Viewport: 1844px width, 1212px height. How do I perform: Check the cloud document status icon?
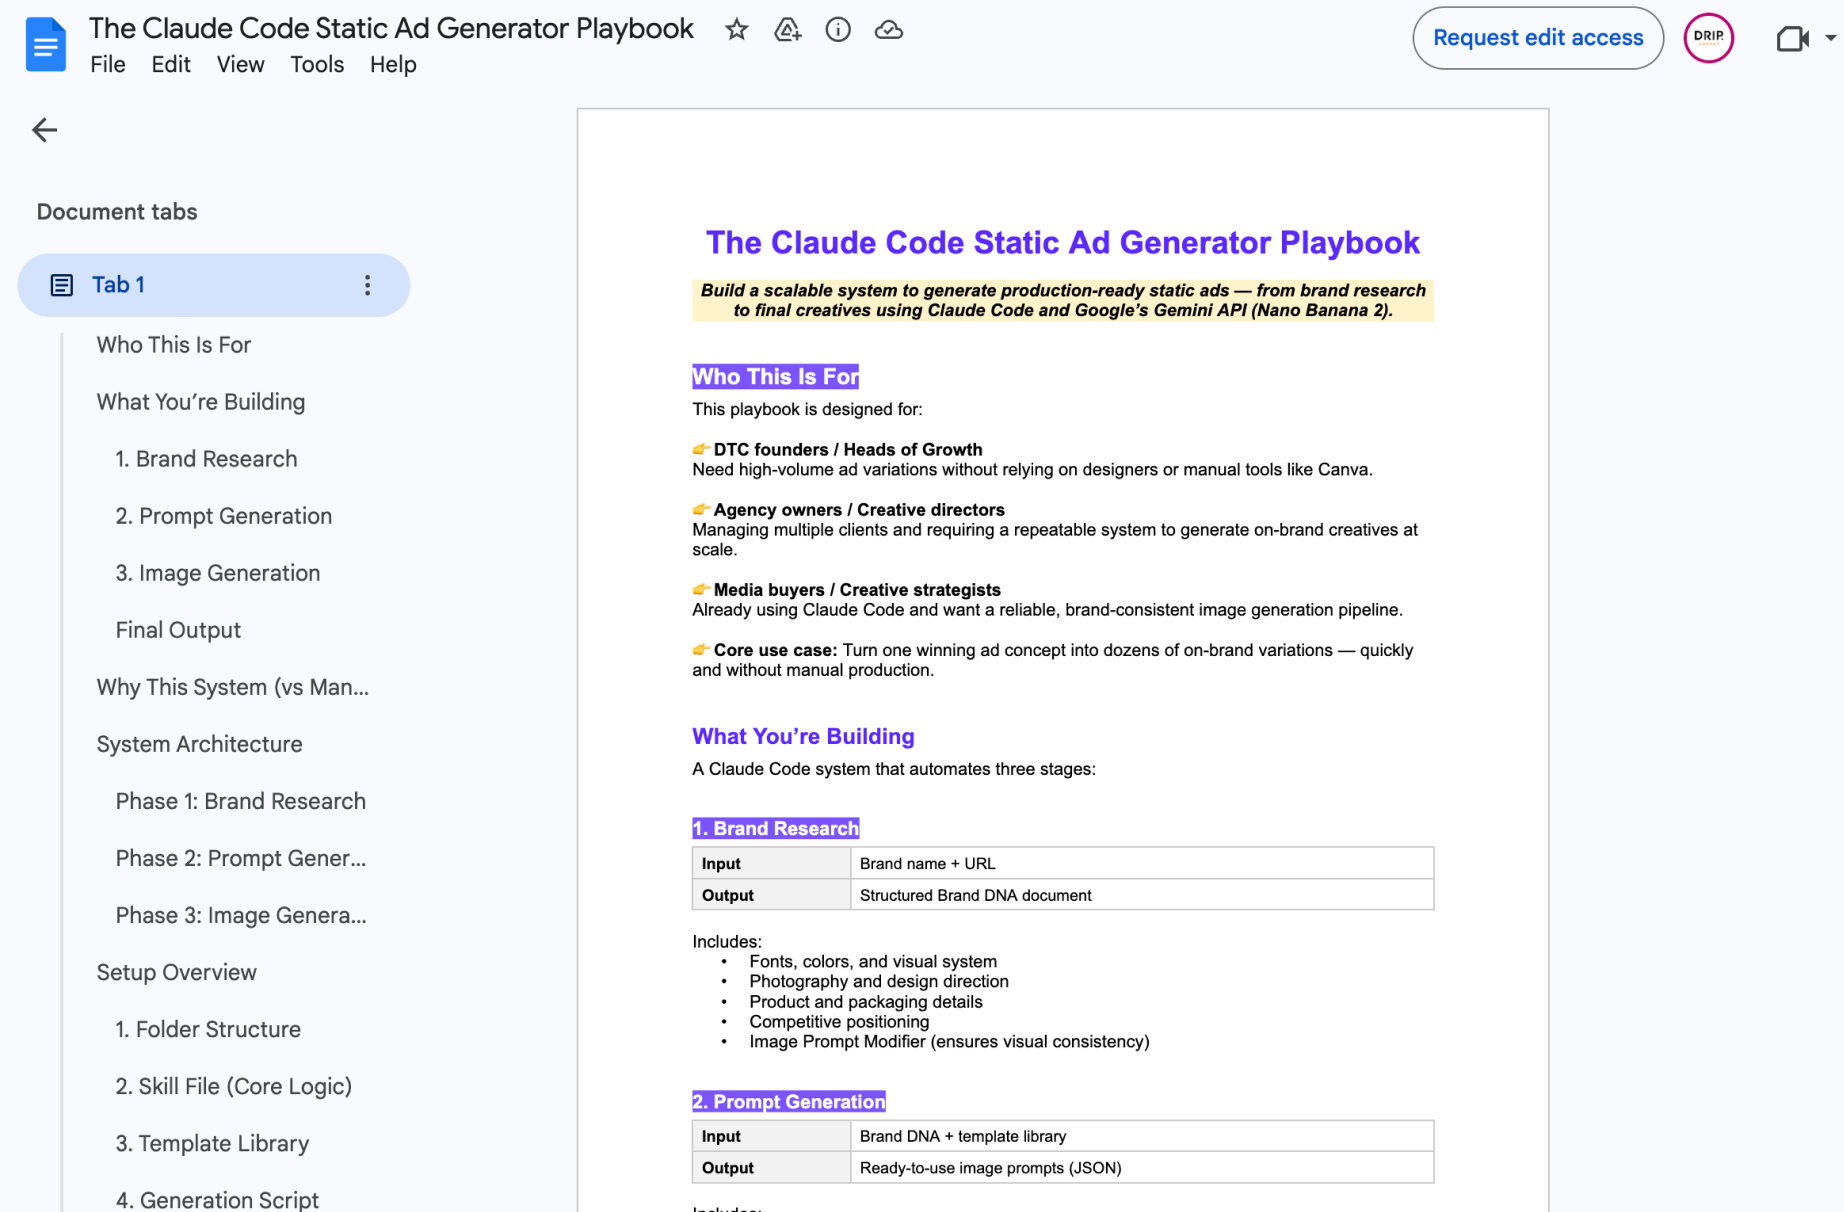click(x=889, y=30)
